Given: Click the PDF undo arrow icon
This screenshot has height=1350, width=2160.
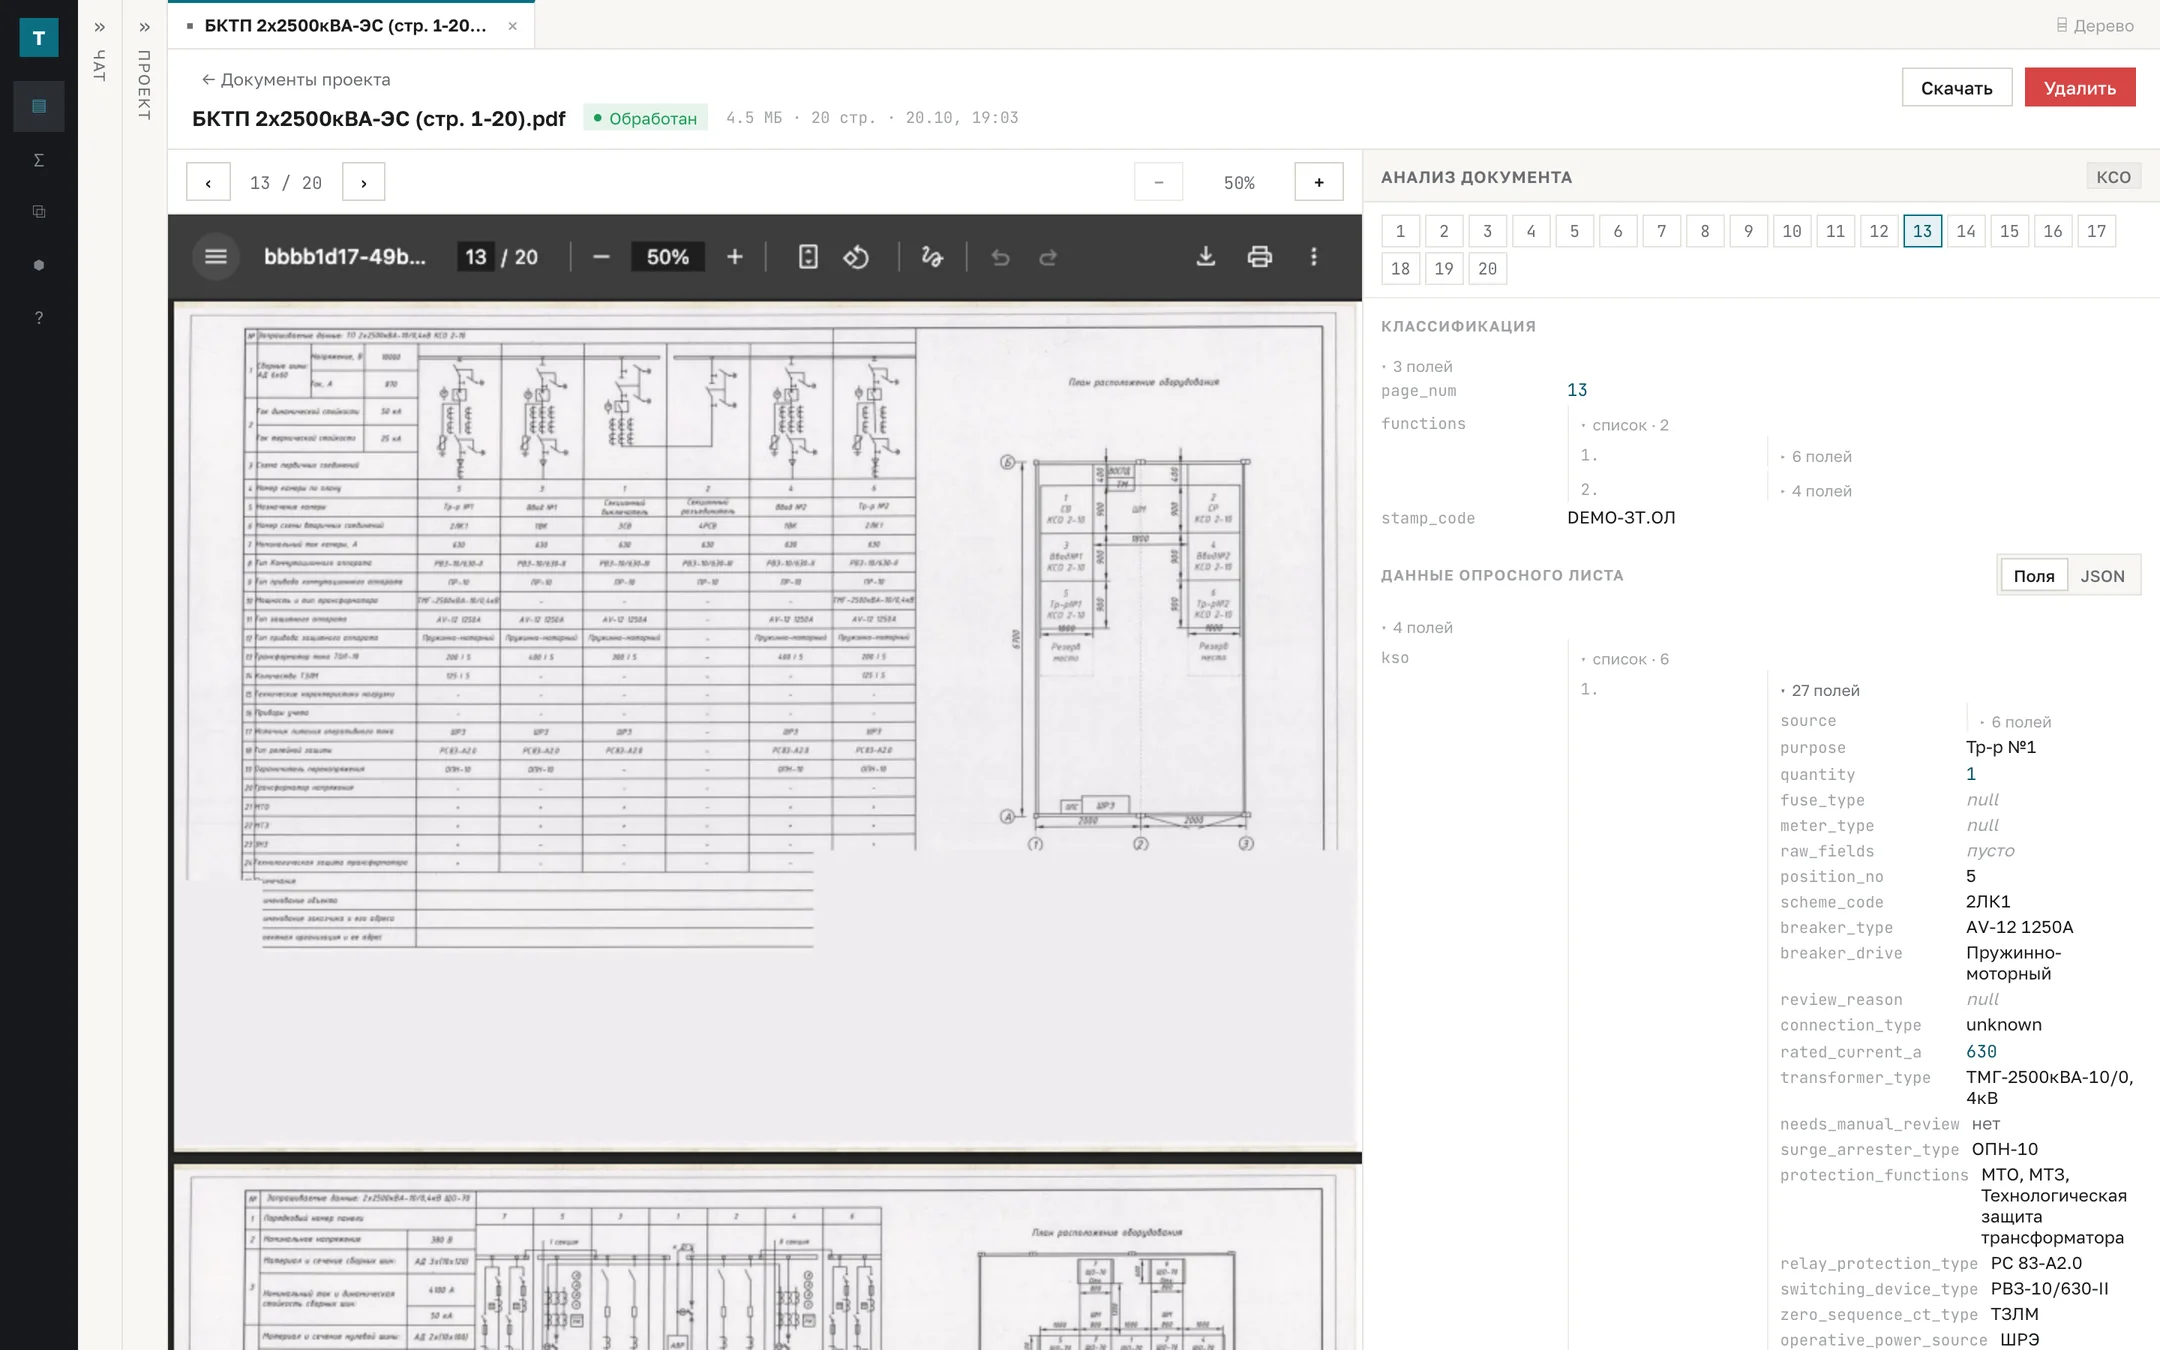Looking at the screenshot, I should pyautogui.click(x=1000, y=257).
